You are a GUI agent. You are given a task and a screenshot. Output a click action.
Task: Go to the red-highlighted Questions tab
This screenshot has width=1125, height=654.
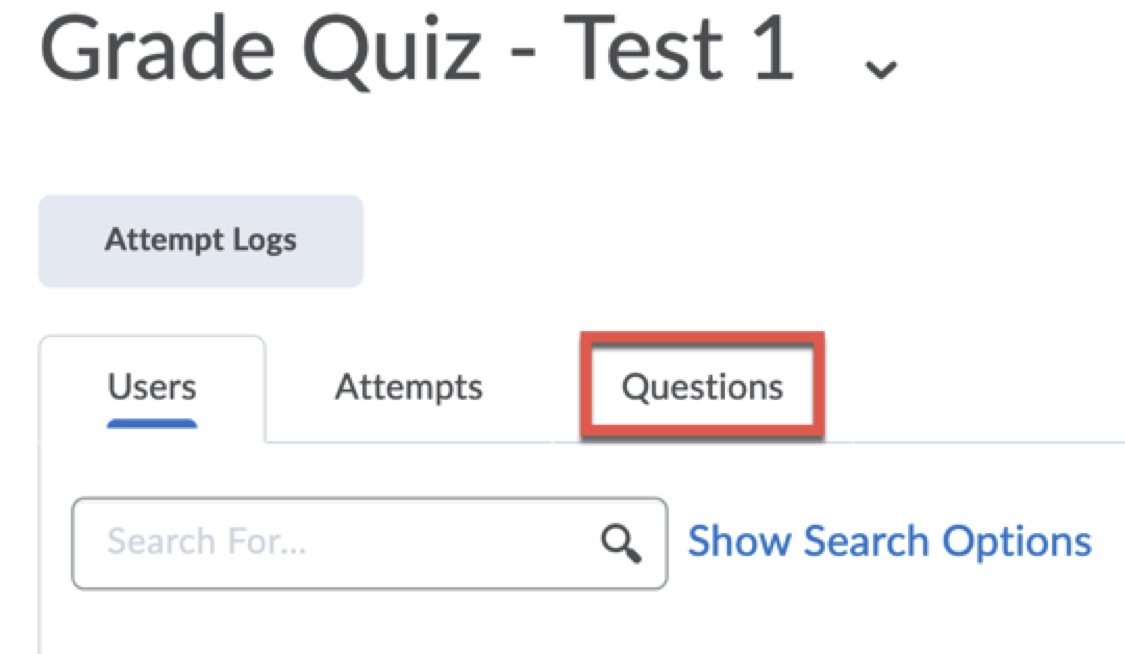702,388
